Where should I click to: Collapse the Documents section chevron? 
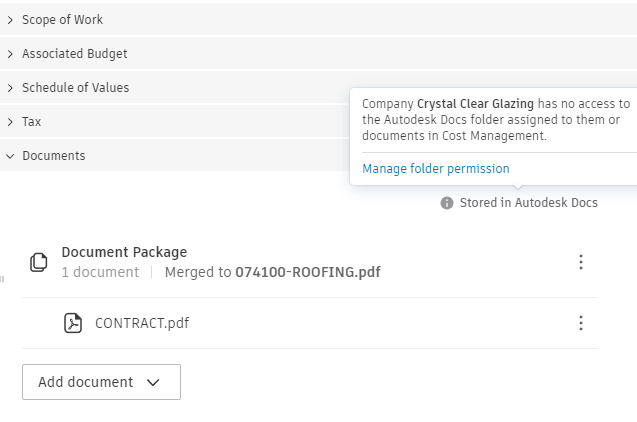tap(10, 156)
